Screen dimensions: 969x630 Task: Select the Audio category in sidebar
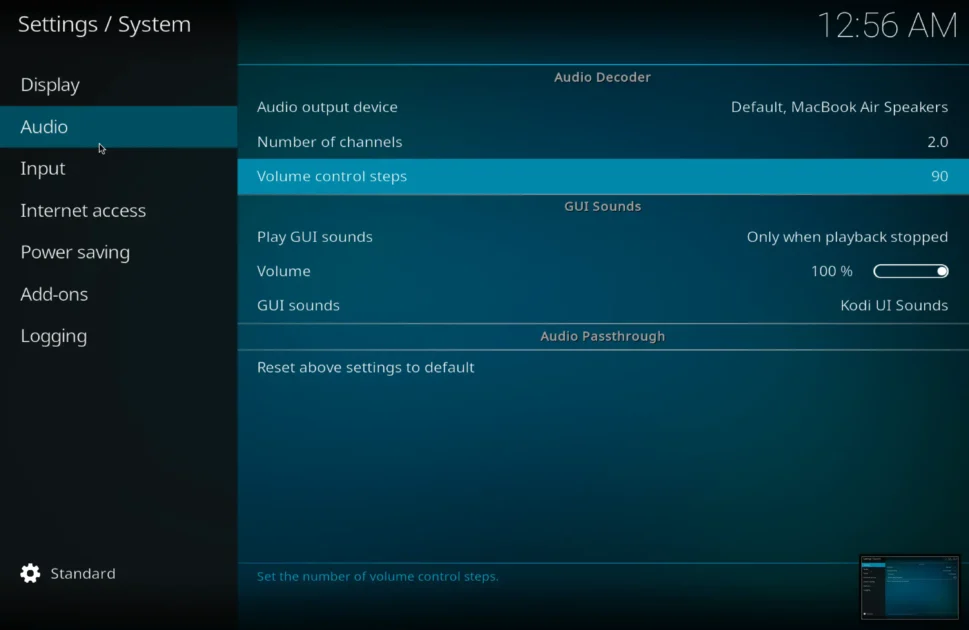tap(44, 127)
